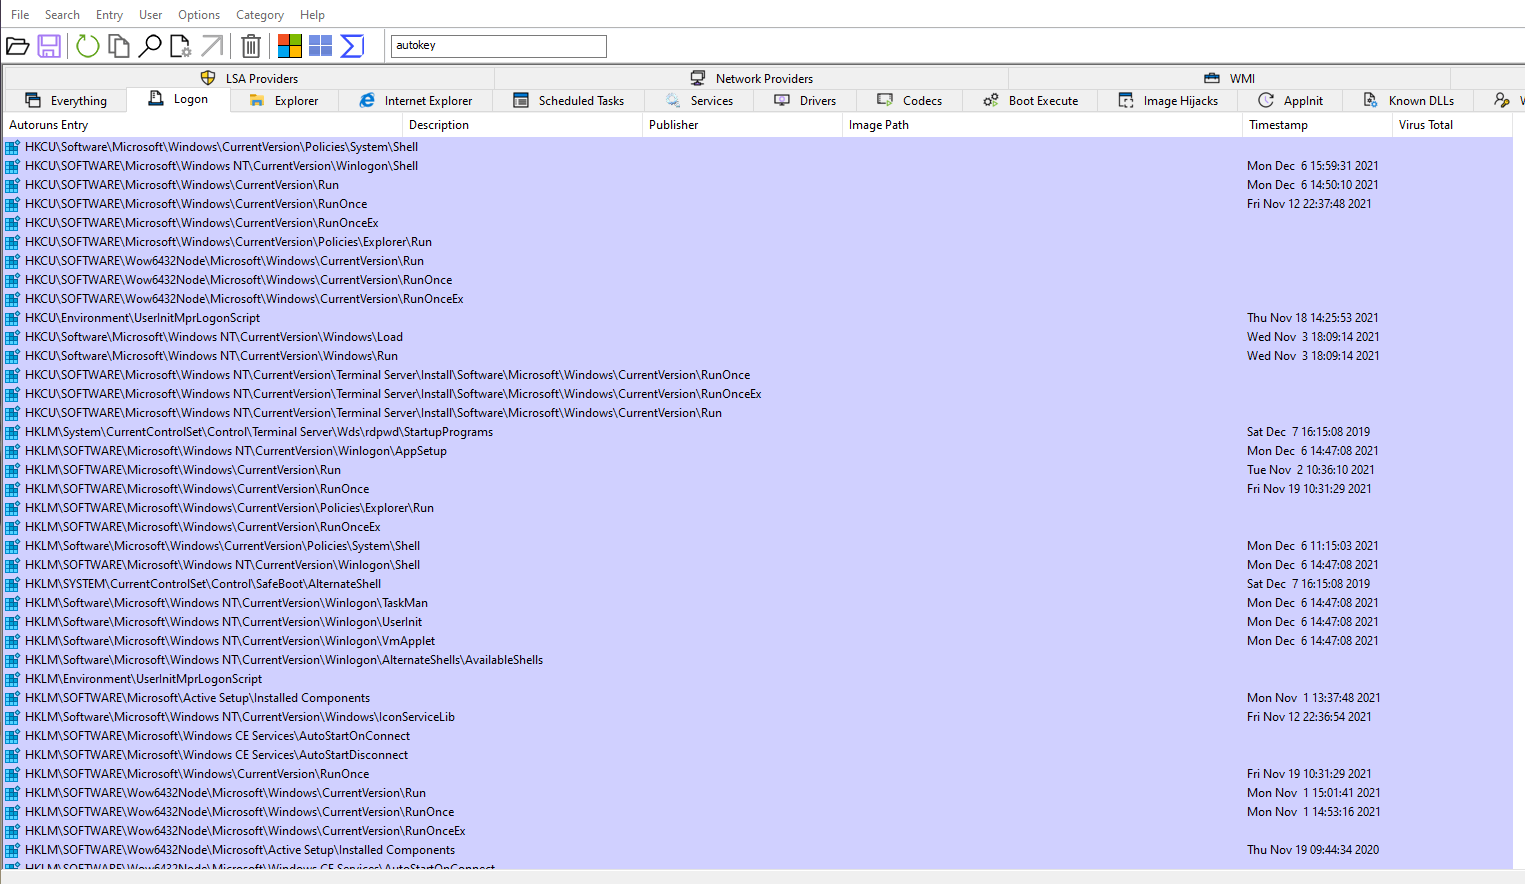Open the Search menu
The image size is (1525, 884).
pyautogui.click(x=62, y=15)
